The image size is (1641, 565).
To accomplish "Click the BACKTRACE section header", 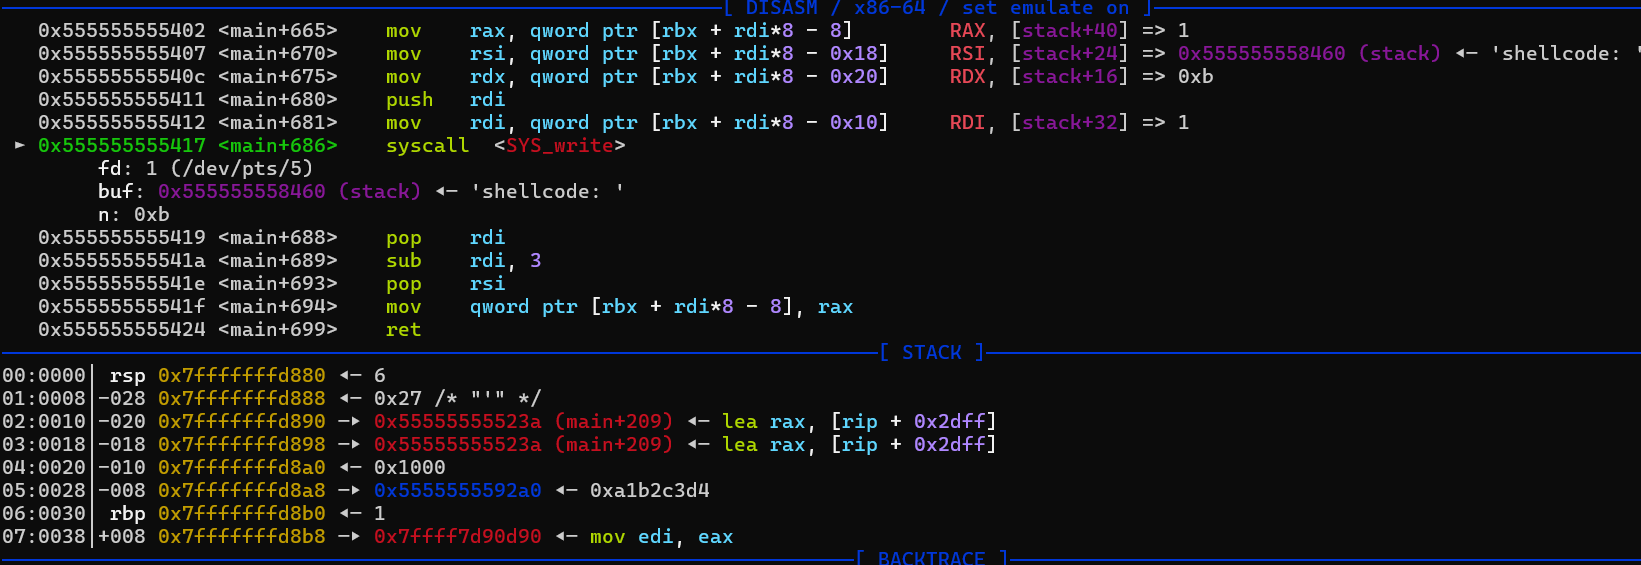I will [931, 558].
